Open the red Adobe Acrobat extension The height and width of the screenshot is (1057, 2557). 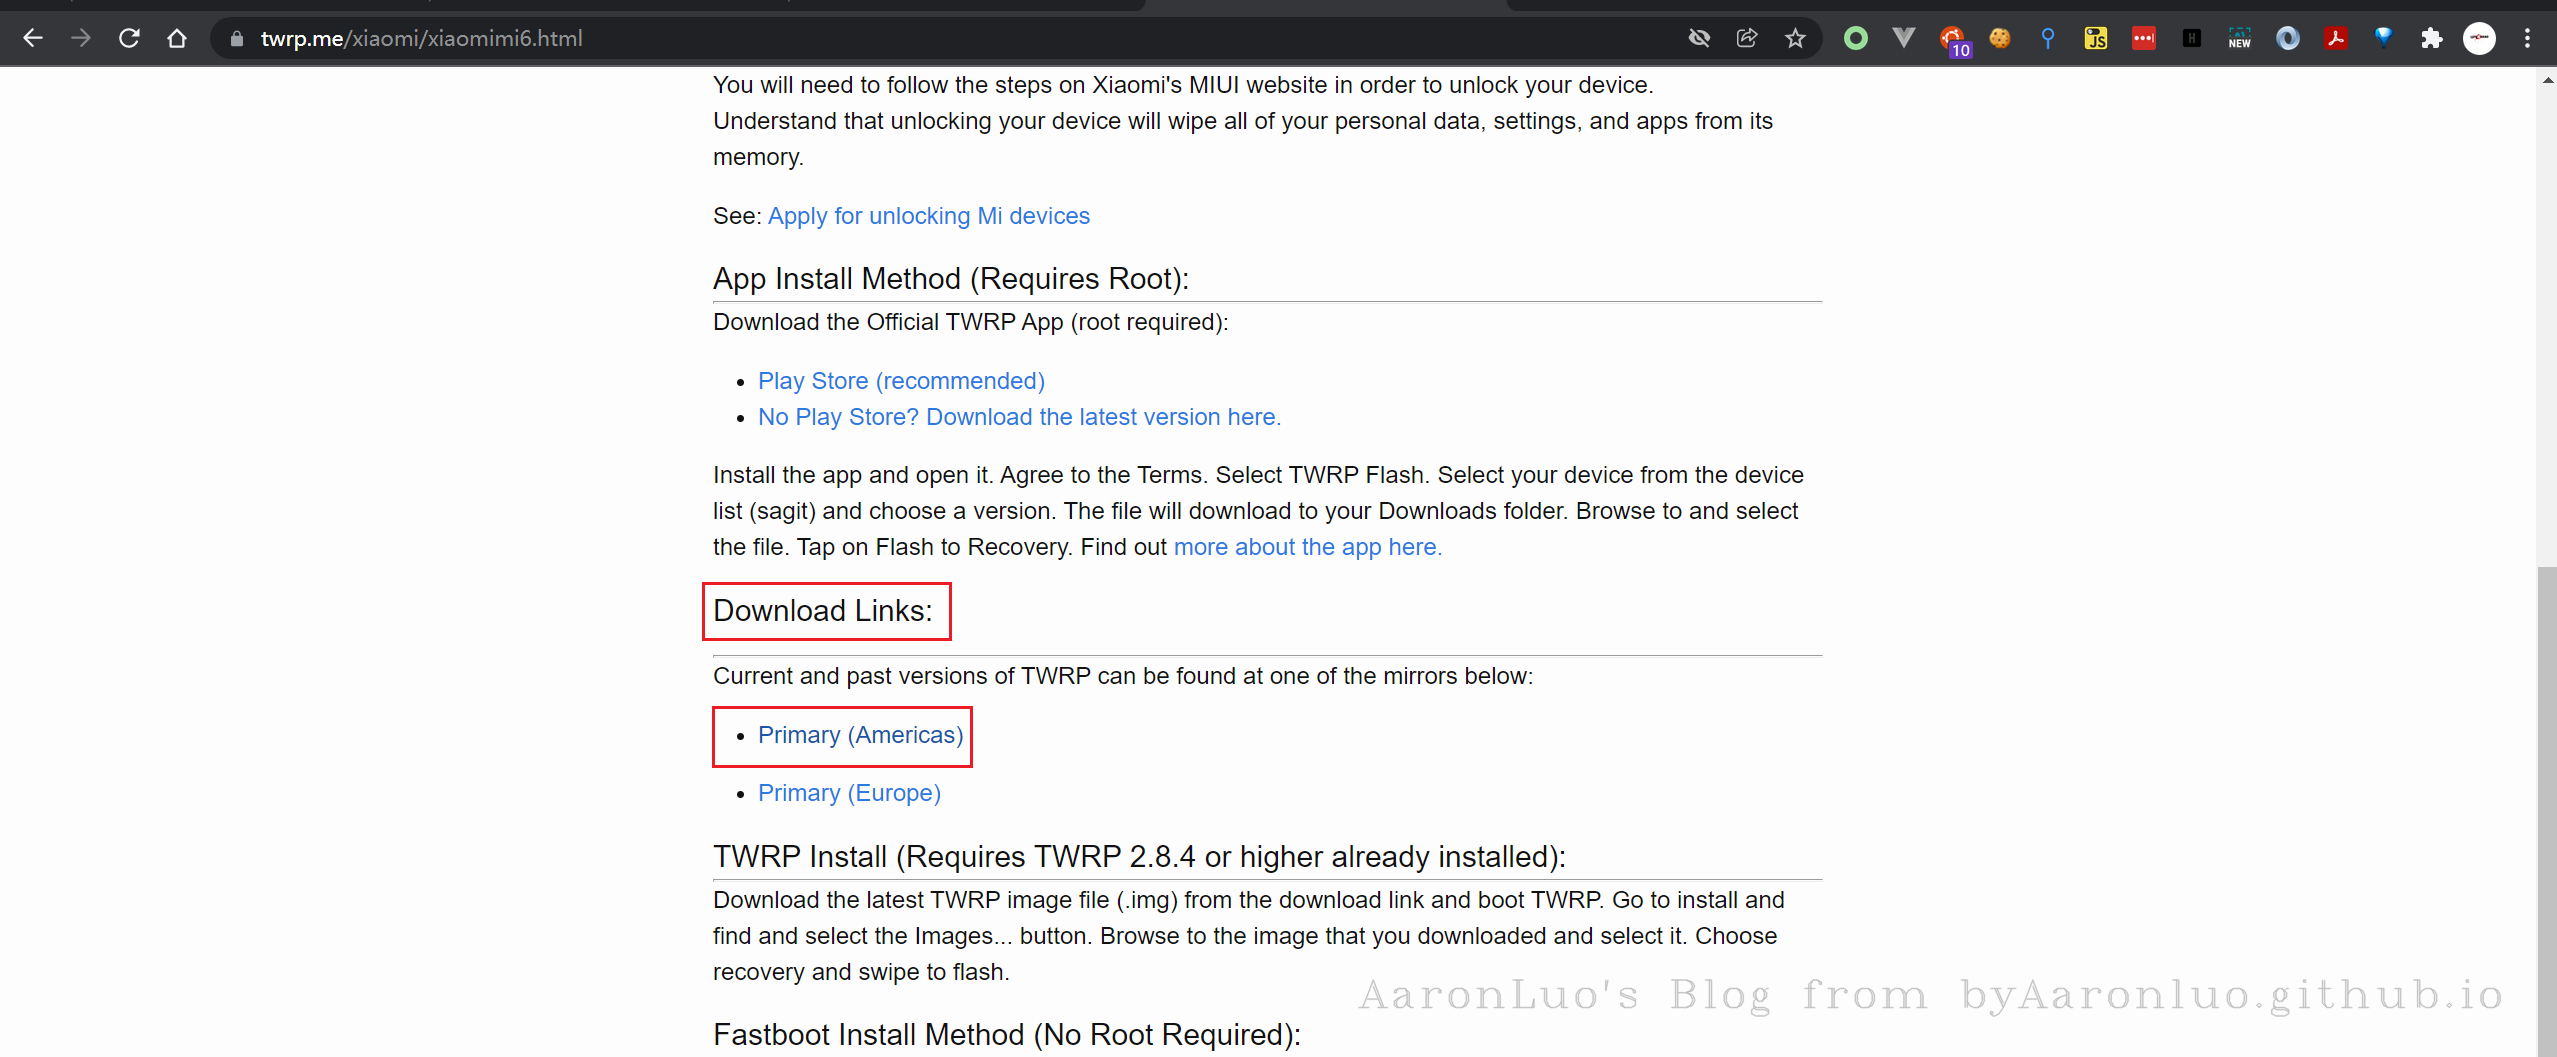[2335, 39]
